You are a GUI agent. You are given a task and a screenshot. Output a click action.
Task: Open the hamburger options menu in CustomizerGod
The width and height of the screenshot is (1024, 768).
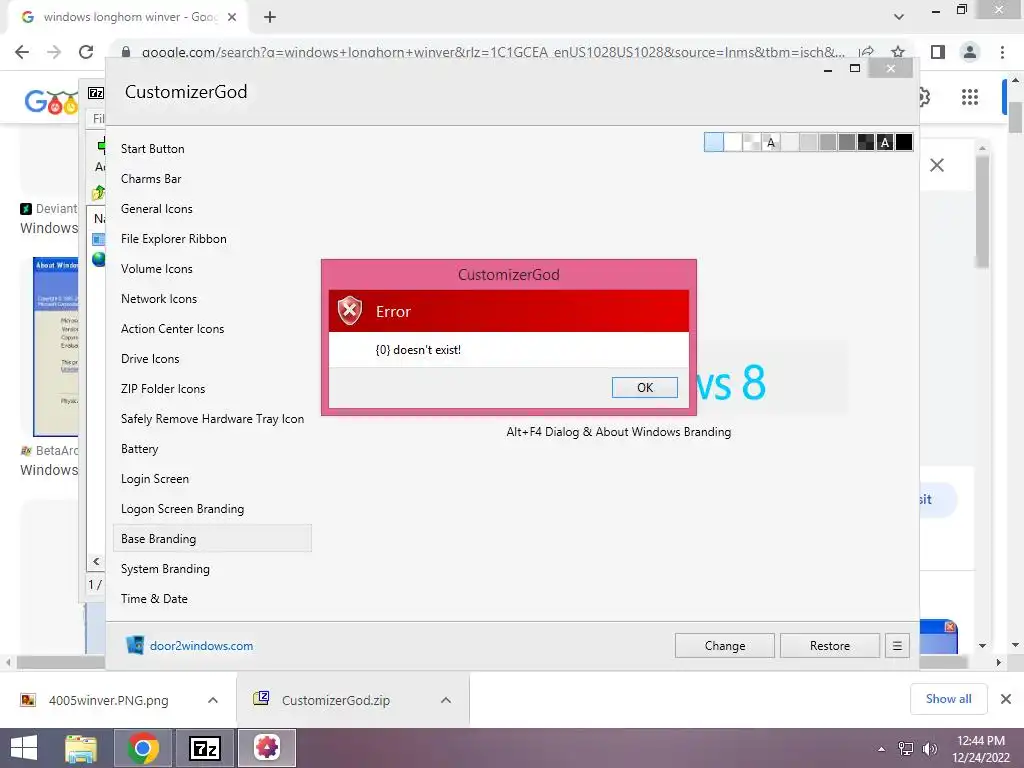tap(897, 645)
